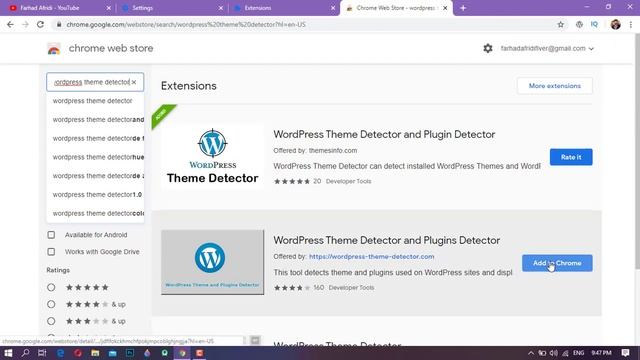This screenshot has height=360, width=640.
Task: Go back to the previous page
Action: coord(10,24)
